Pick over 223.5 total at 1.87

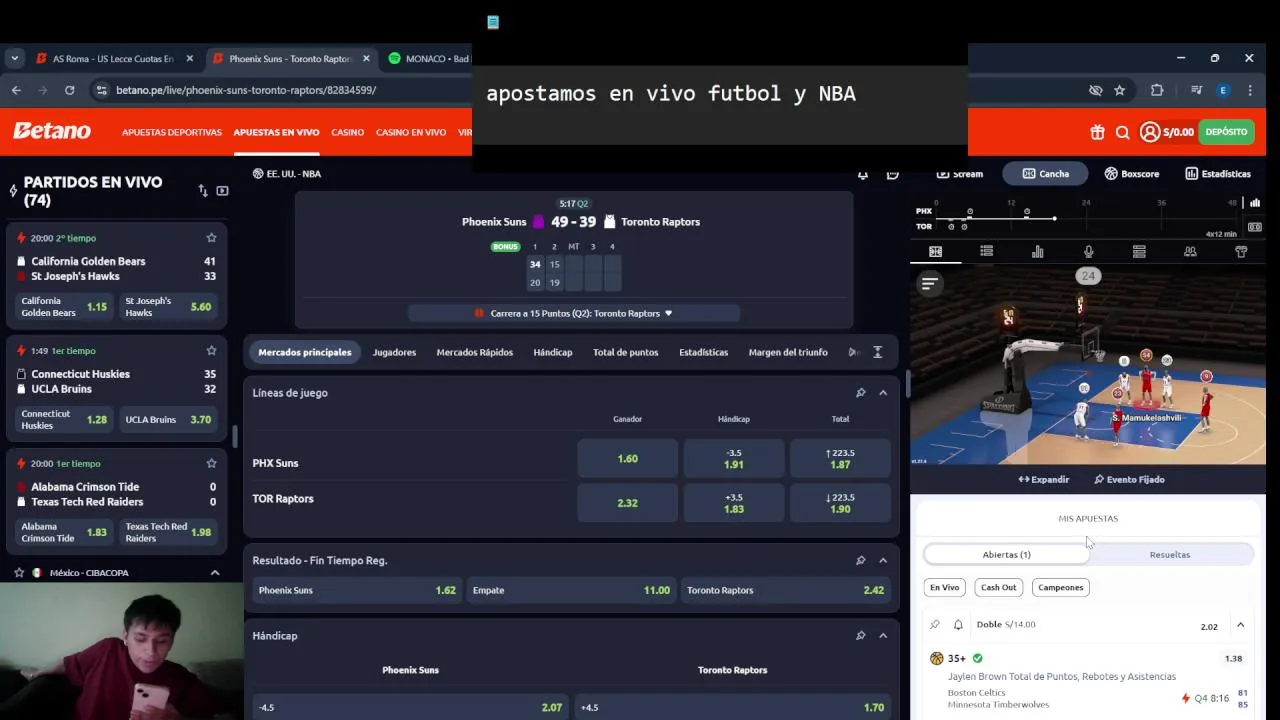coord(840,459)
